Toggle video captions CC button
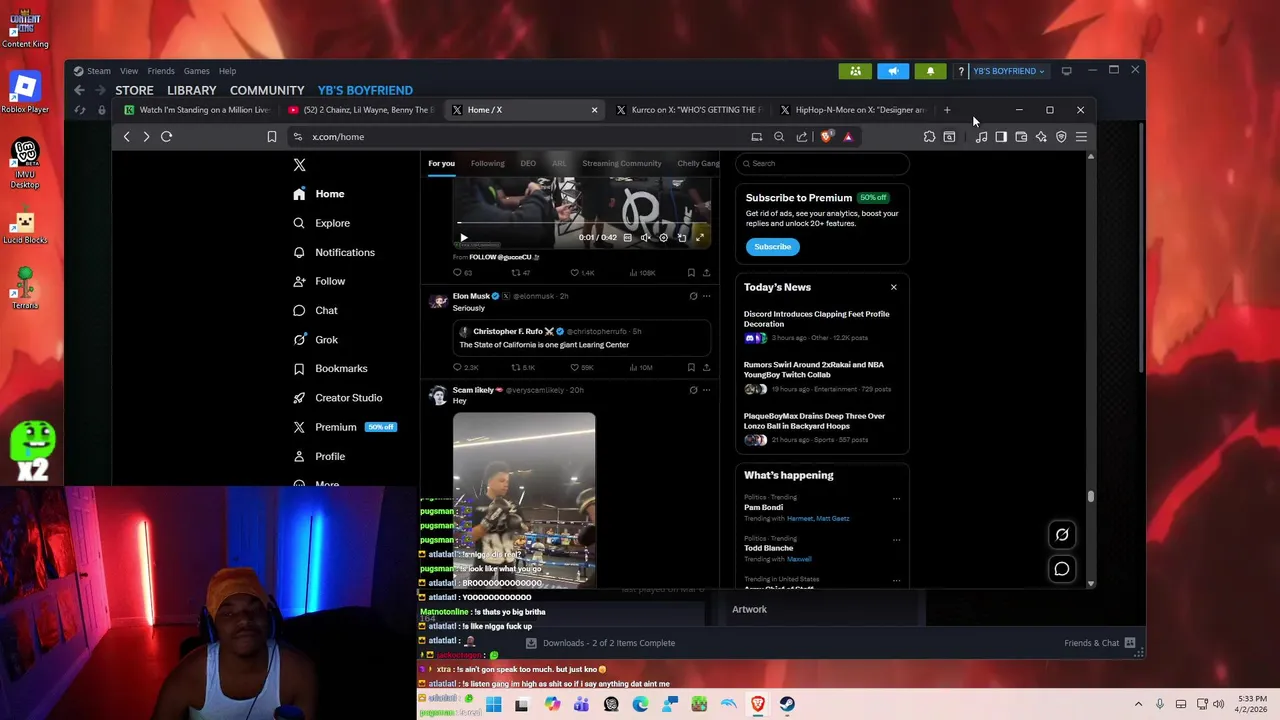This screenshot has width=1280, height=720. 628,238
